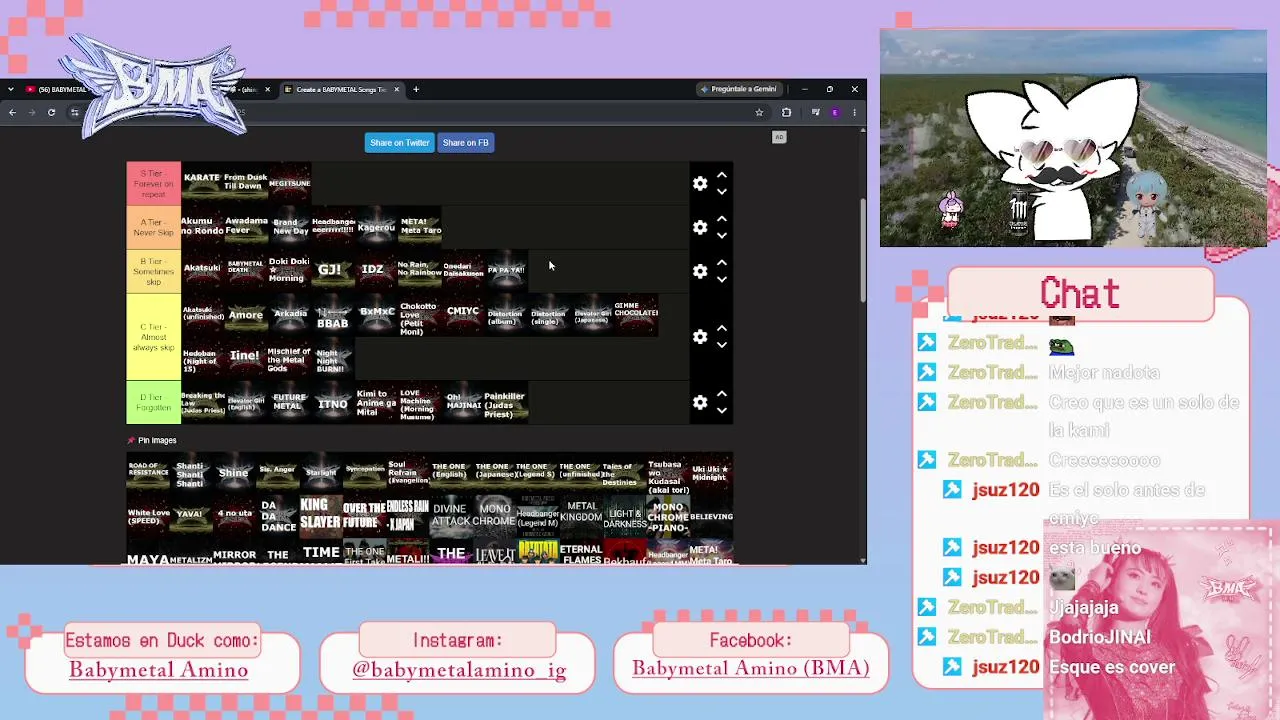
Task: Open settings gear for D Tier row
Action: 700,402
